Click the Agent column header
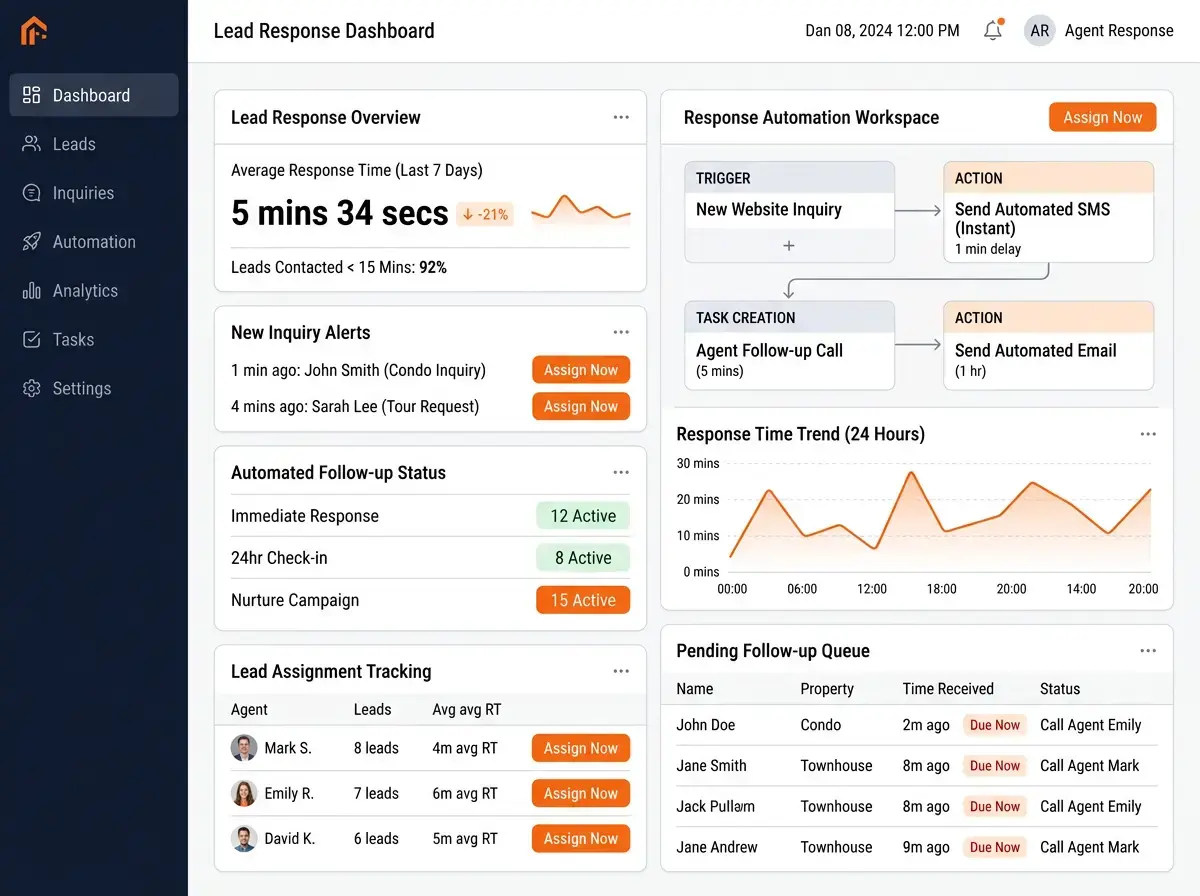Screen dimensions: 1200x896 (x=249, y=710)
